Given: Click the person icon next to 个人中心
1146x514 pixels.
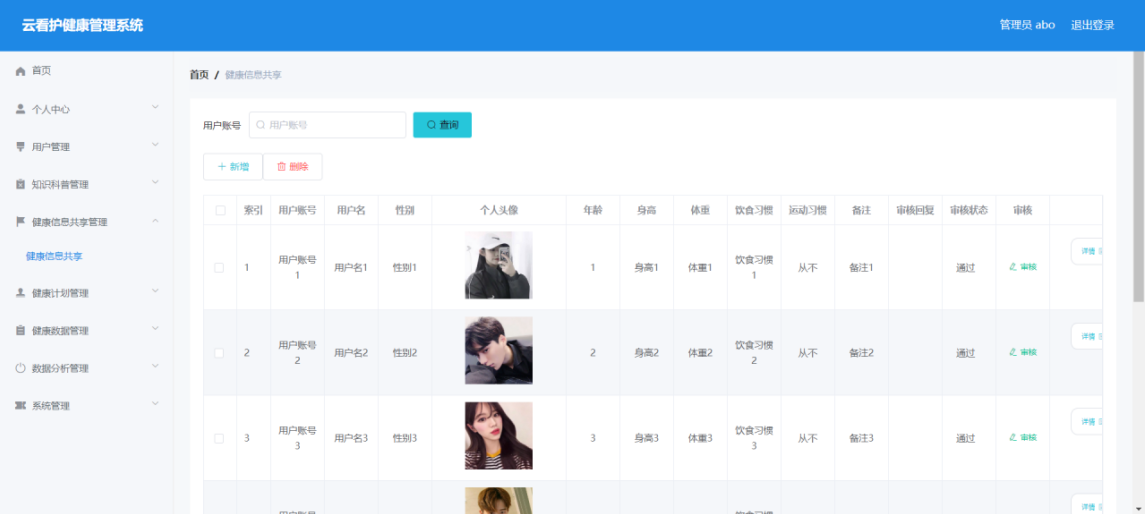Looking at the screenshot, I should point(20,109).
